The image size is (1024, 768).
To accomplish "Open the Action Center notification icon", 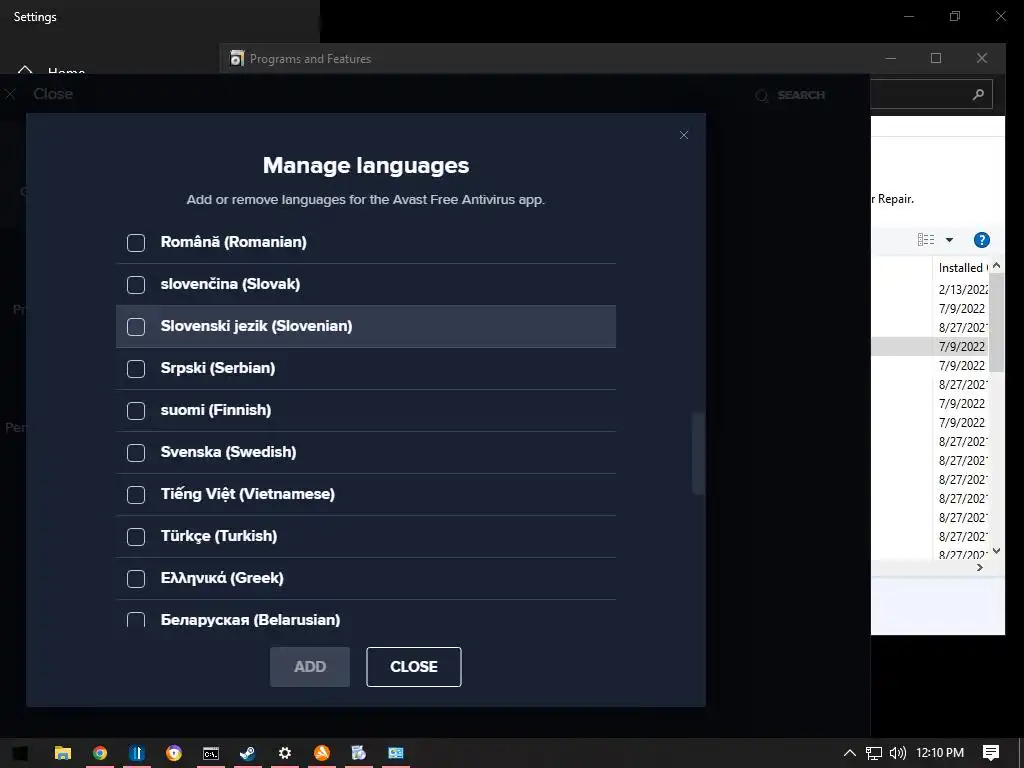I will point(991,753).
